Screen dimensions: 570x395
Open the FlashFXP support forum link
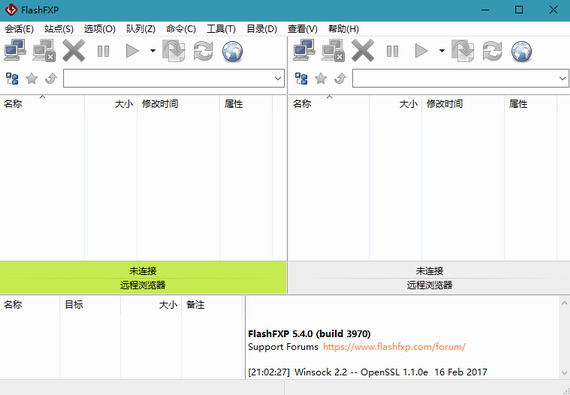tap(394, 347)
